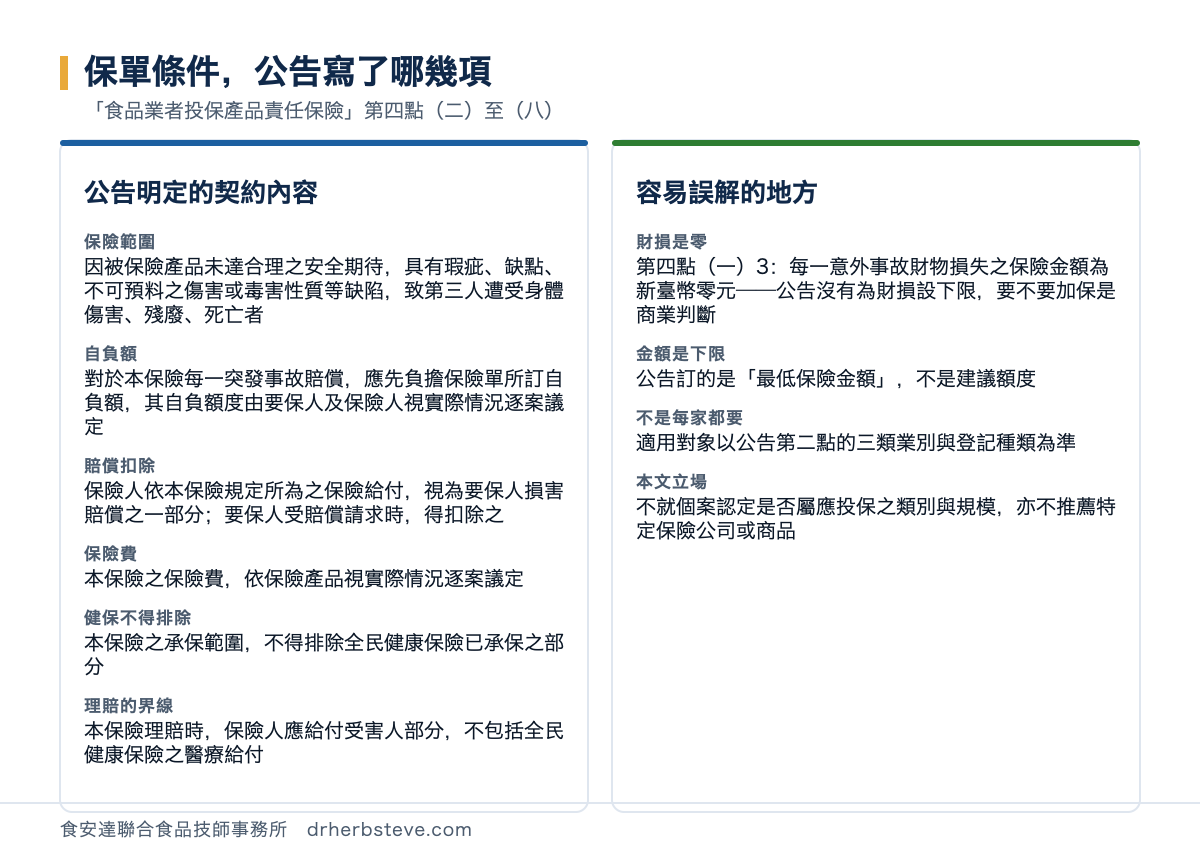Click the paragraph starting 本保險之承保範圍，不得排除
Viewport: 1200px width, 858px height.
pyautogui.click(x=324, y=655)
